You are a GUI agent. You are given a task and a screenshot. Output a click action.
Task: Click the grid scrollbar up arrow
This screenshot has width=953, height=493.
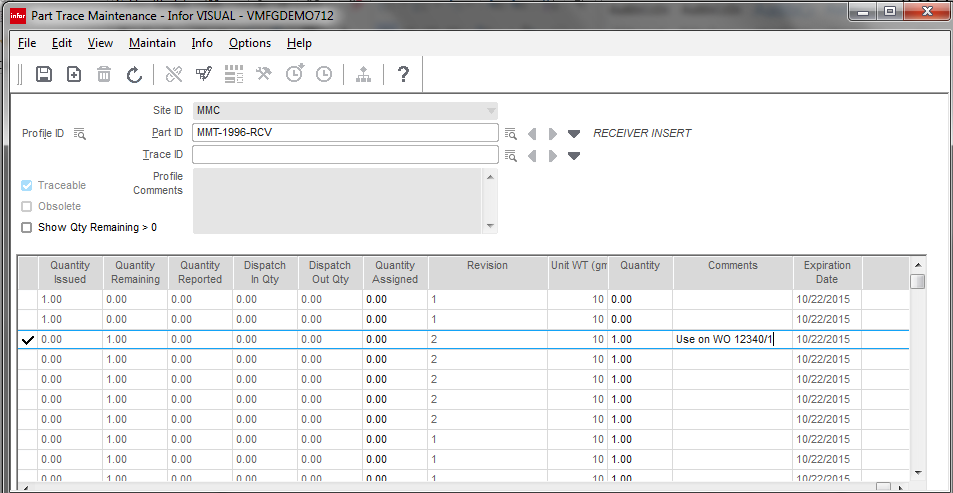click(x=918, y=264)
